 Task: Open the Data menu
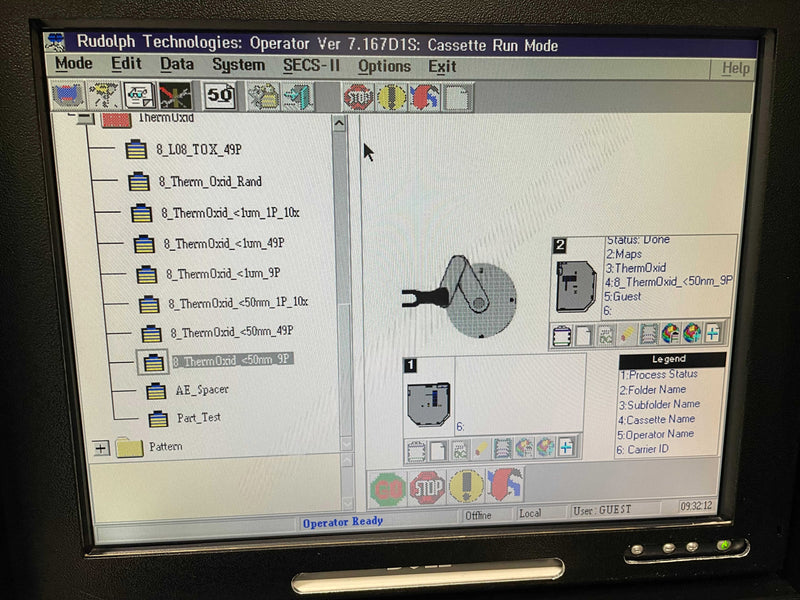177,64
